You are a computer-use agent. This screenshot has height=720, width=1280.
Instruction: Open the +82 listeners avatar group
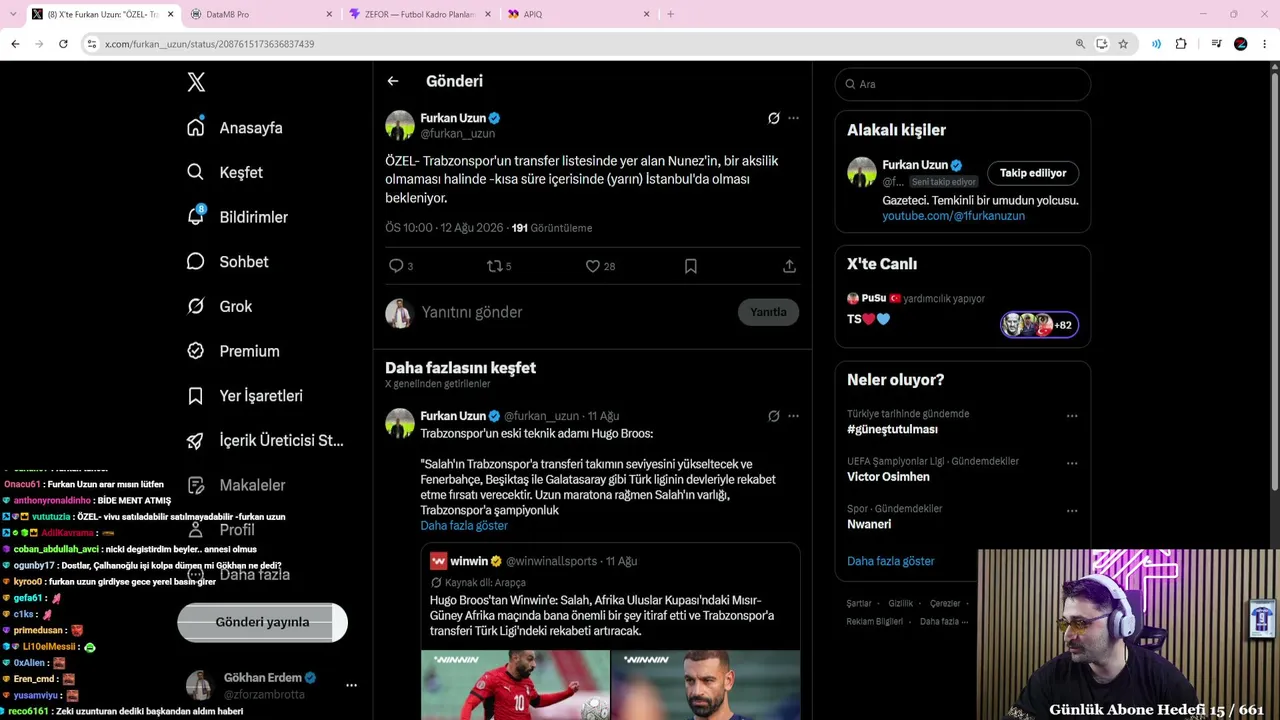click(1039, 325)
